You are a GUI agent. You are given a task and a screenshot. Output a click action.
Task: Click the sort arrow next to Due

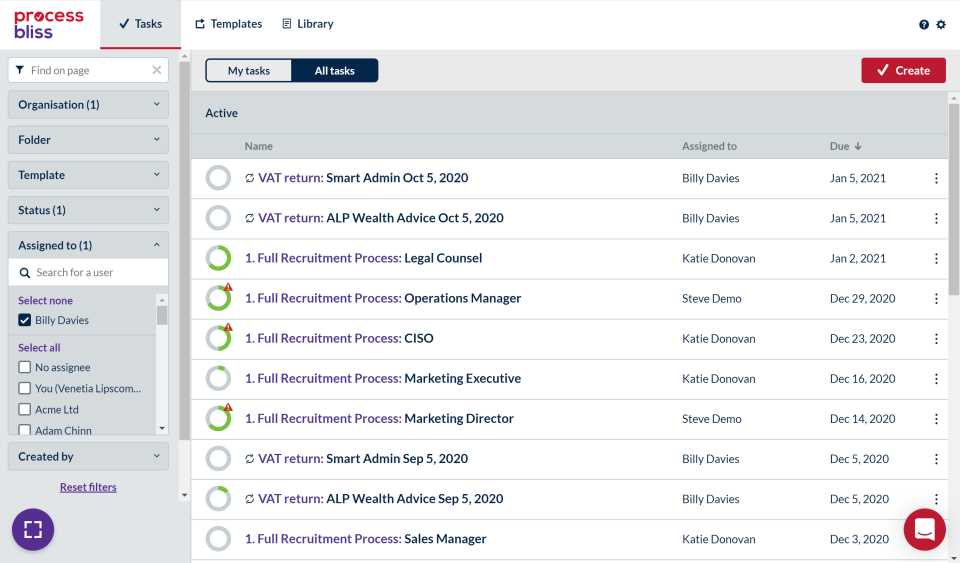coord(858,146)
